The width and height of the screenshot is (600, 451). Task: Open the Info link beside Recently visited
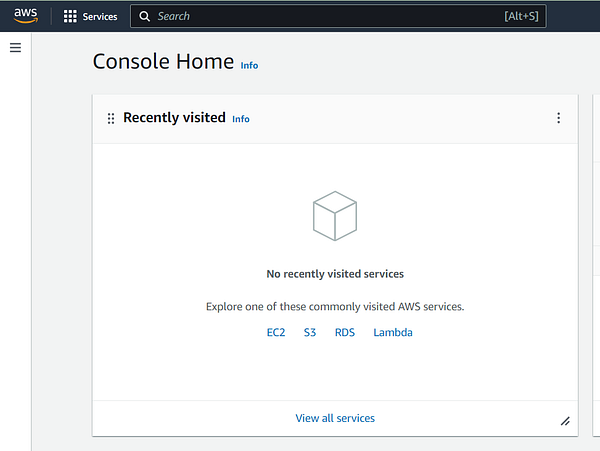tap(241, 119)
